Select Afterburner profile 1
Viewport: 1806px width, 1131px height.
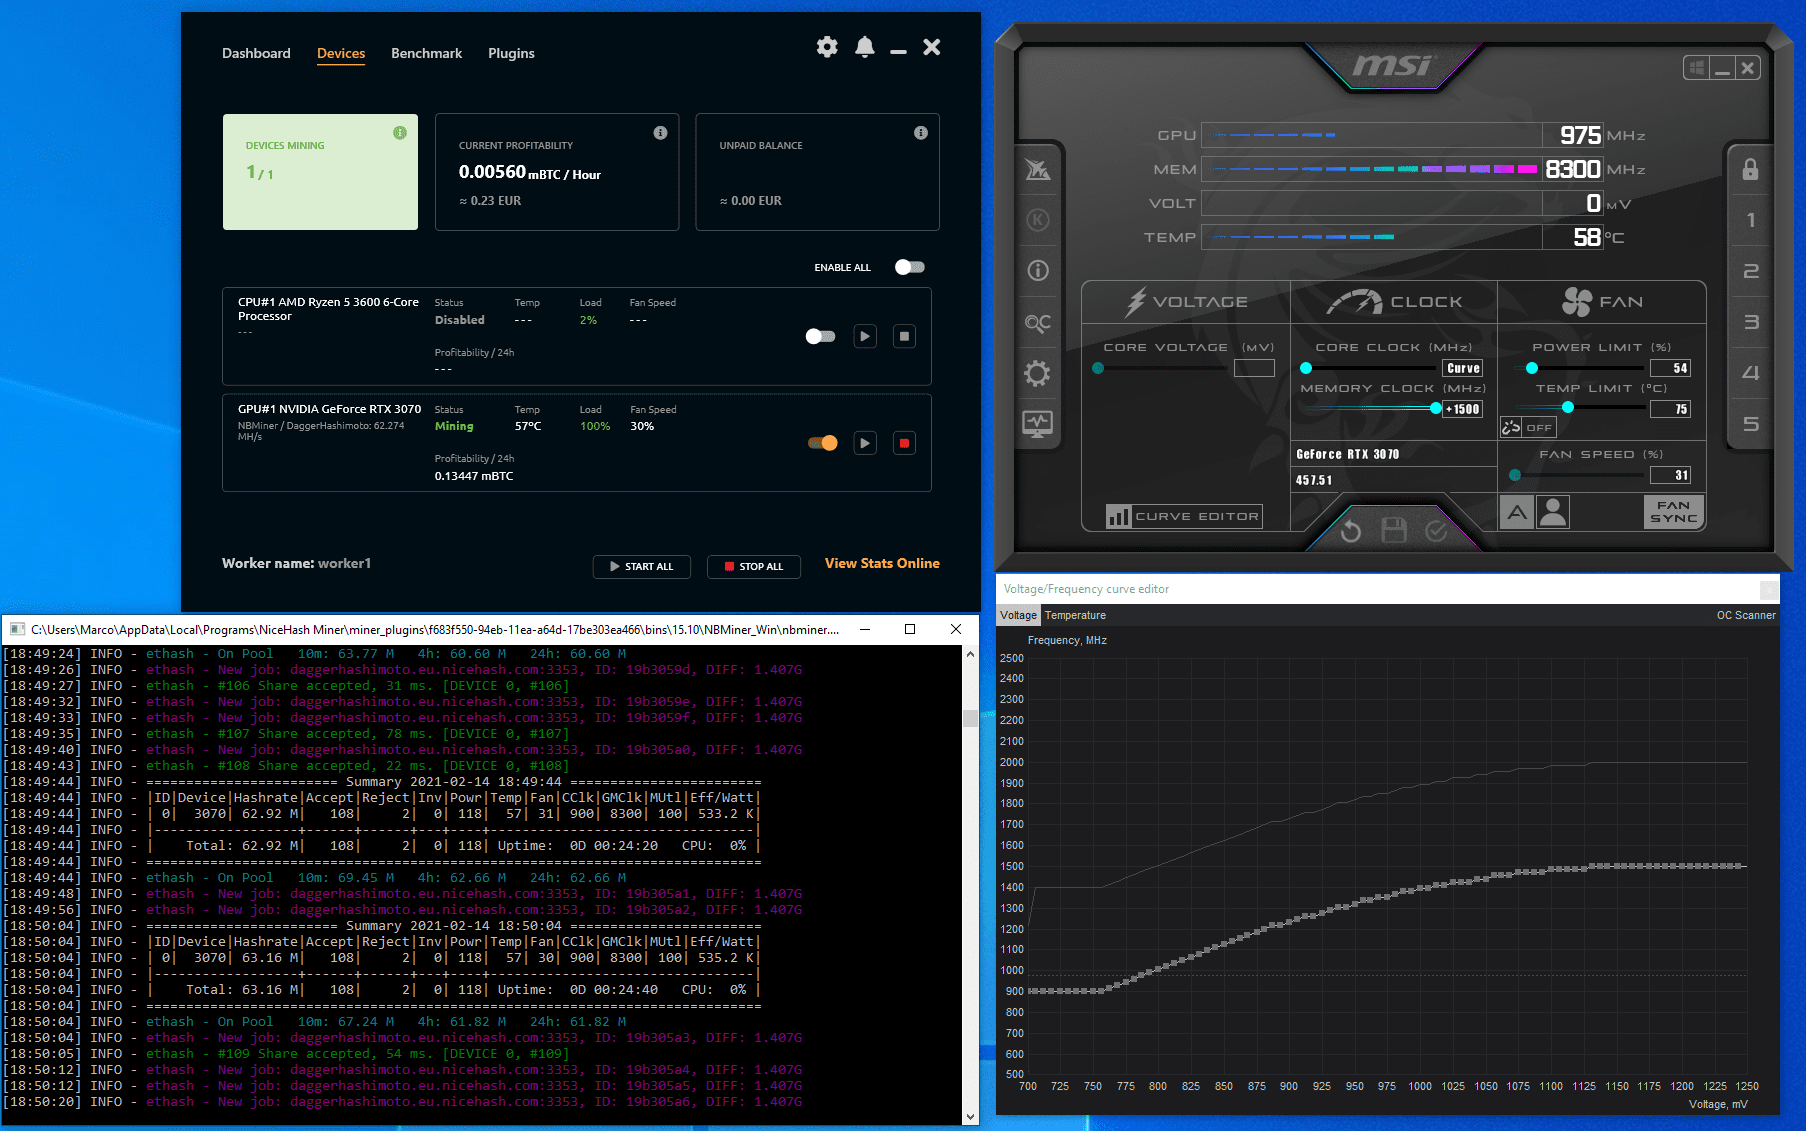coord(1751,220)
